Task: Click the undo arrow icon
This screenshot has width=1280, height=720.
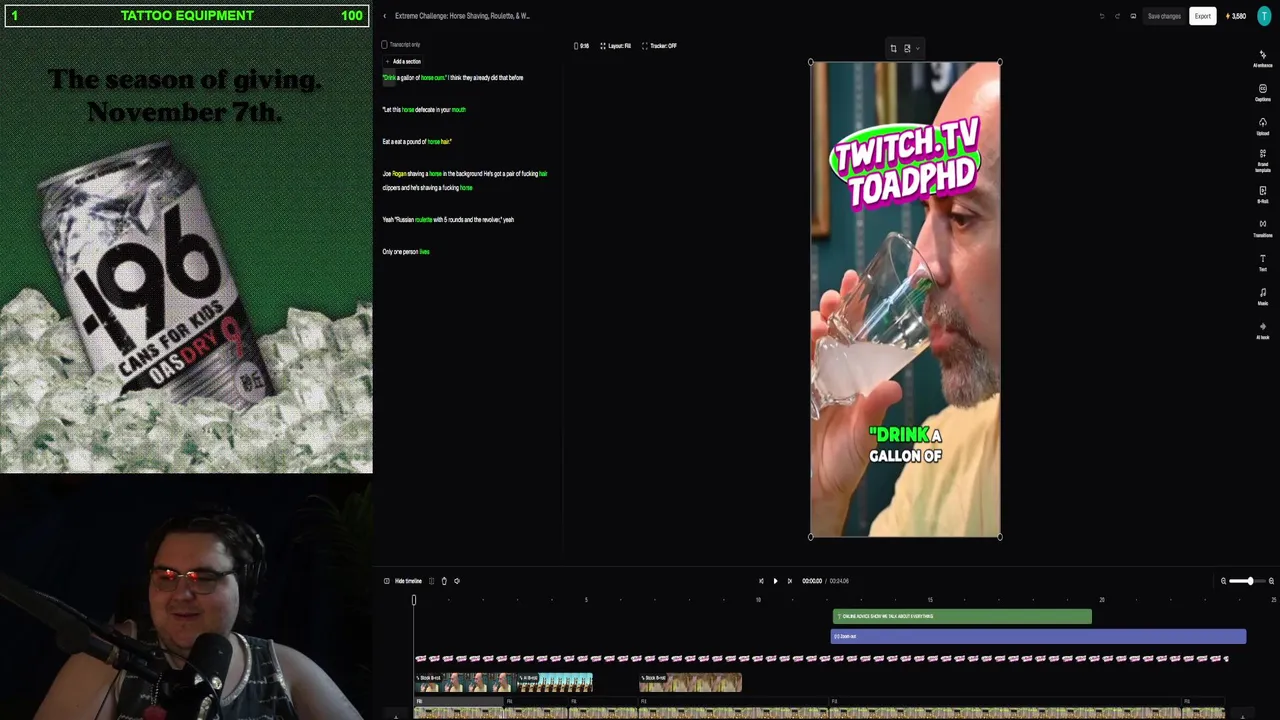Action: coord(1102,16)
